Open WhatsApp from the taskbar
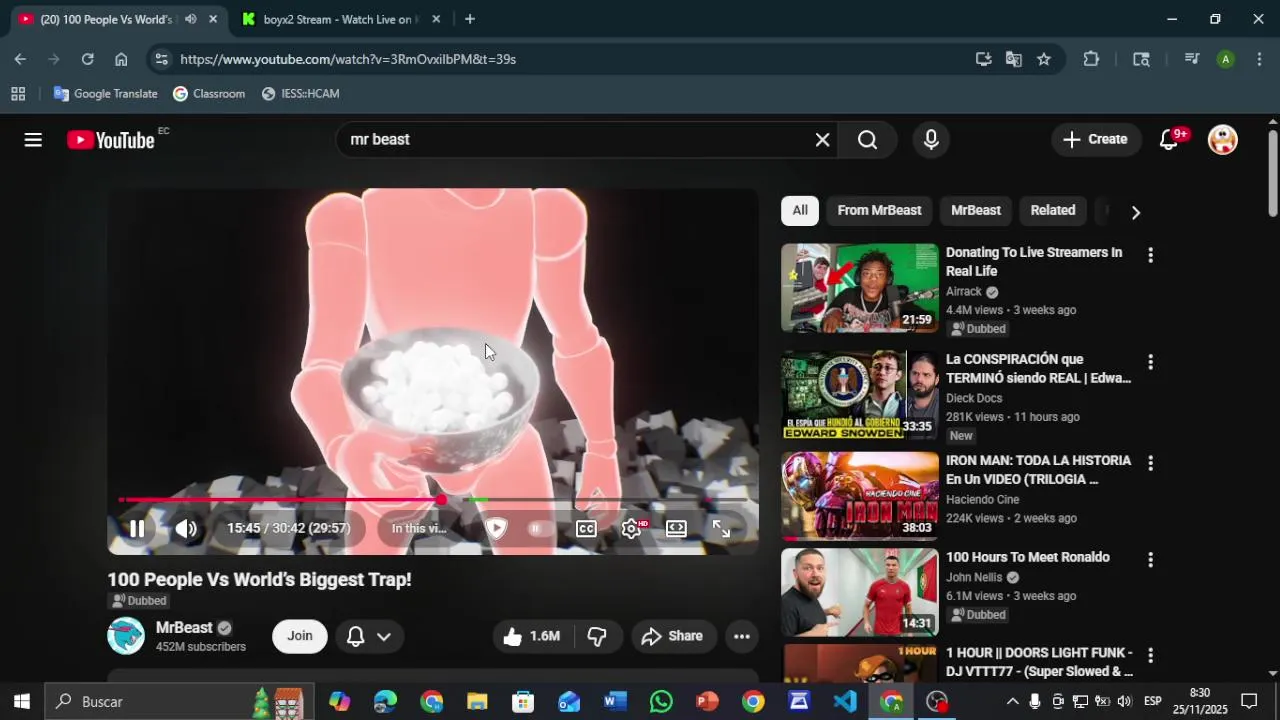The height and width of the screenshot is (720, 1280). pyautogui.click(x=661, y=702)
